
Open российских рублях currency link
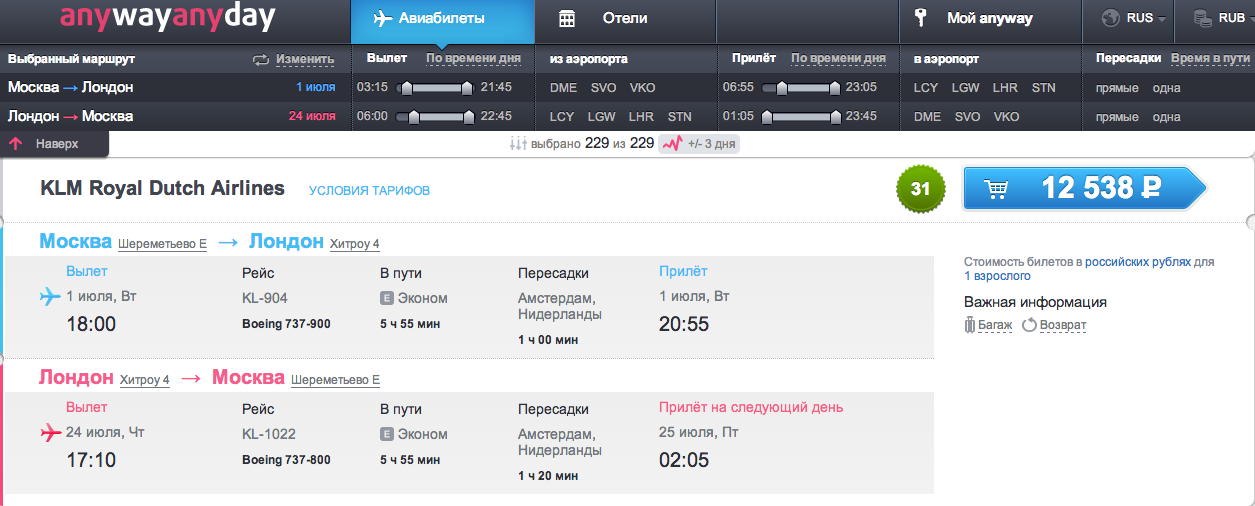pos(1138,261)
